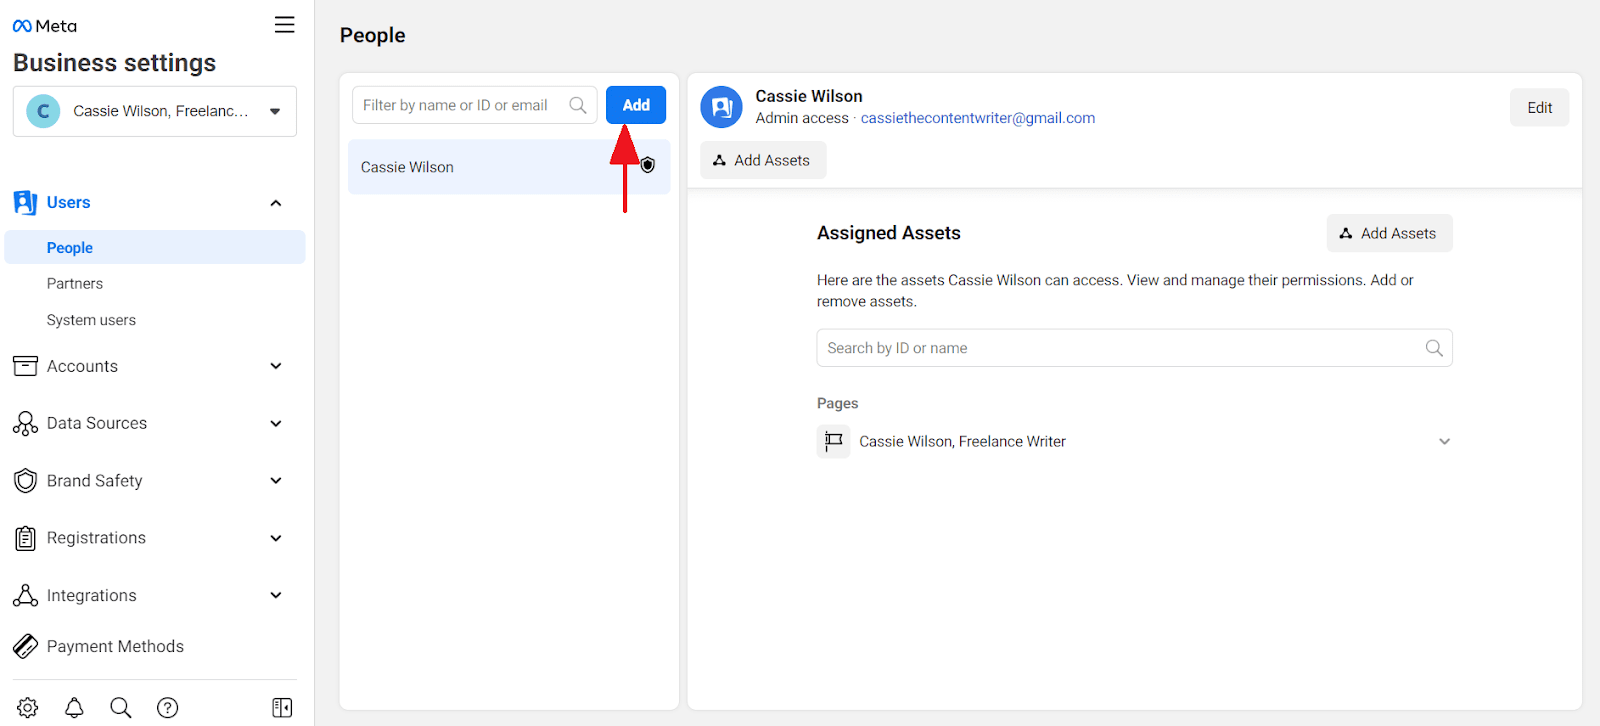
Task: Click the Users section icon
Action: point(25,203)
